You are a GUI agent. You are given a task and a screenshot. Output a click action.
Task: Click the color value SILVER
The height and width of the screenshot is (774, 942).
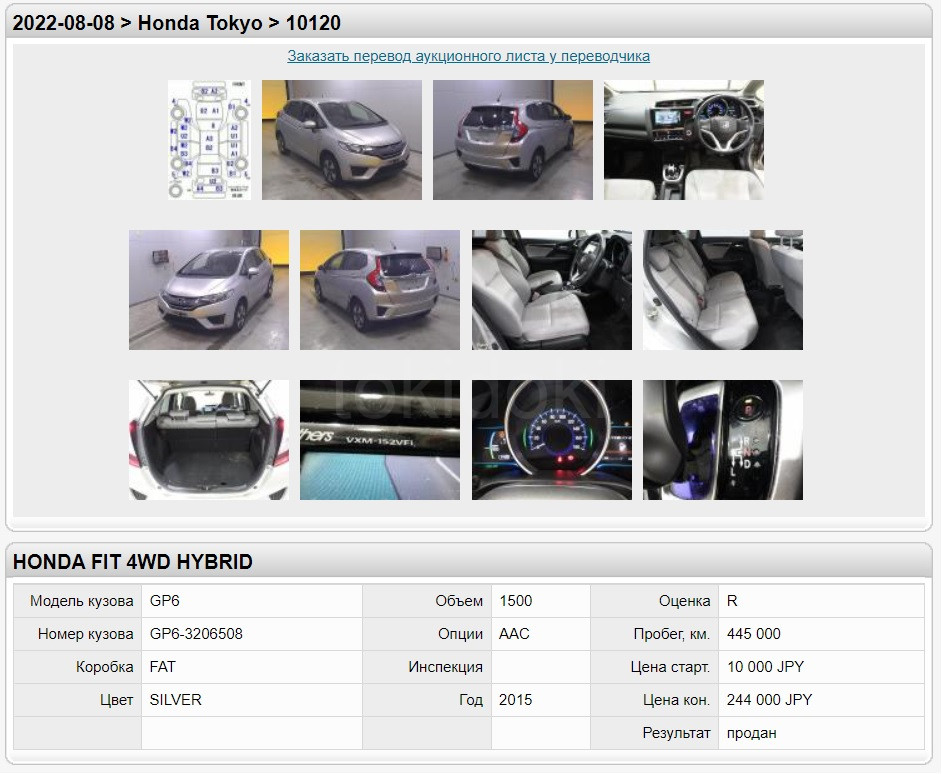tap(175, 700)
